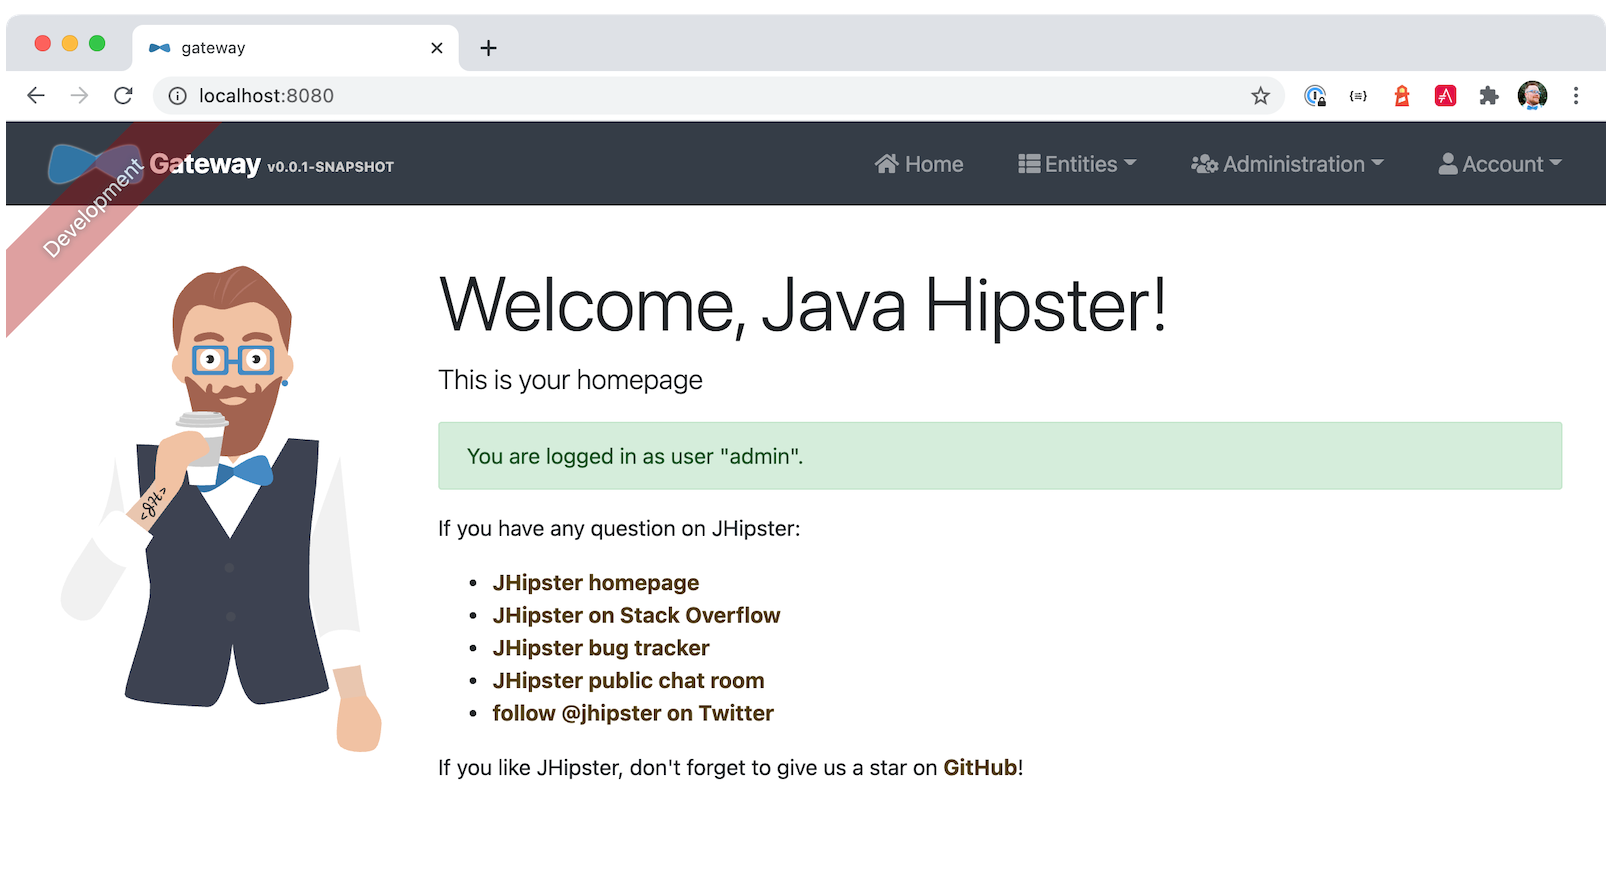This screenshot has width=1614, height=872.
Task: Click the red Angular extension icon
Action: (1445, 96)
